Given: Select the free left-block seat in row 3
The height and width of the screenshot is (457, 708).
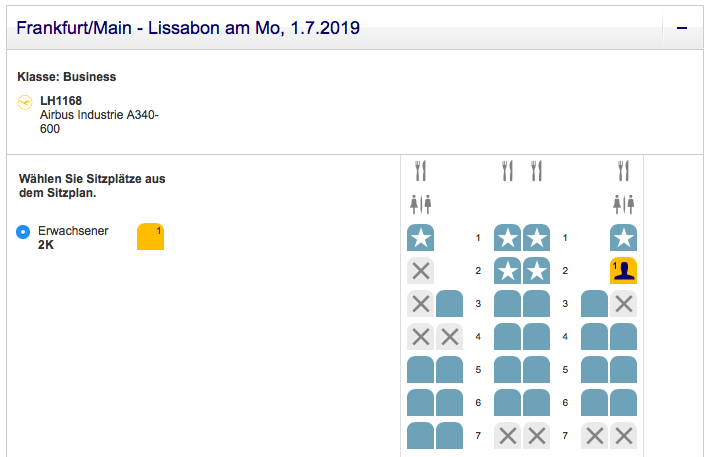Looking at the screenshot, I should 449,303.
